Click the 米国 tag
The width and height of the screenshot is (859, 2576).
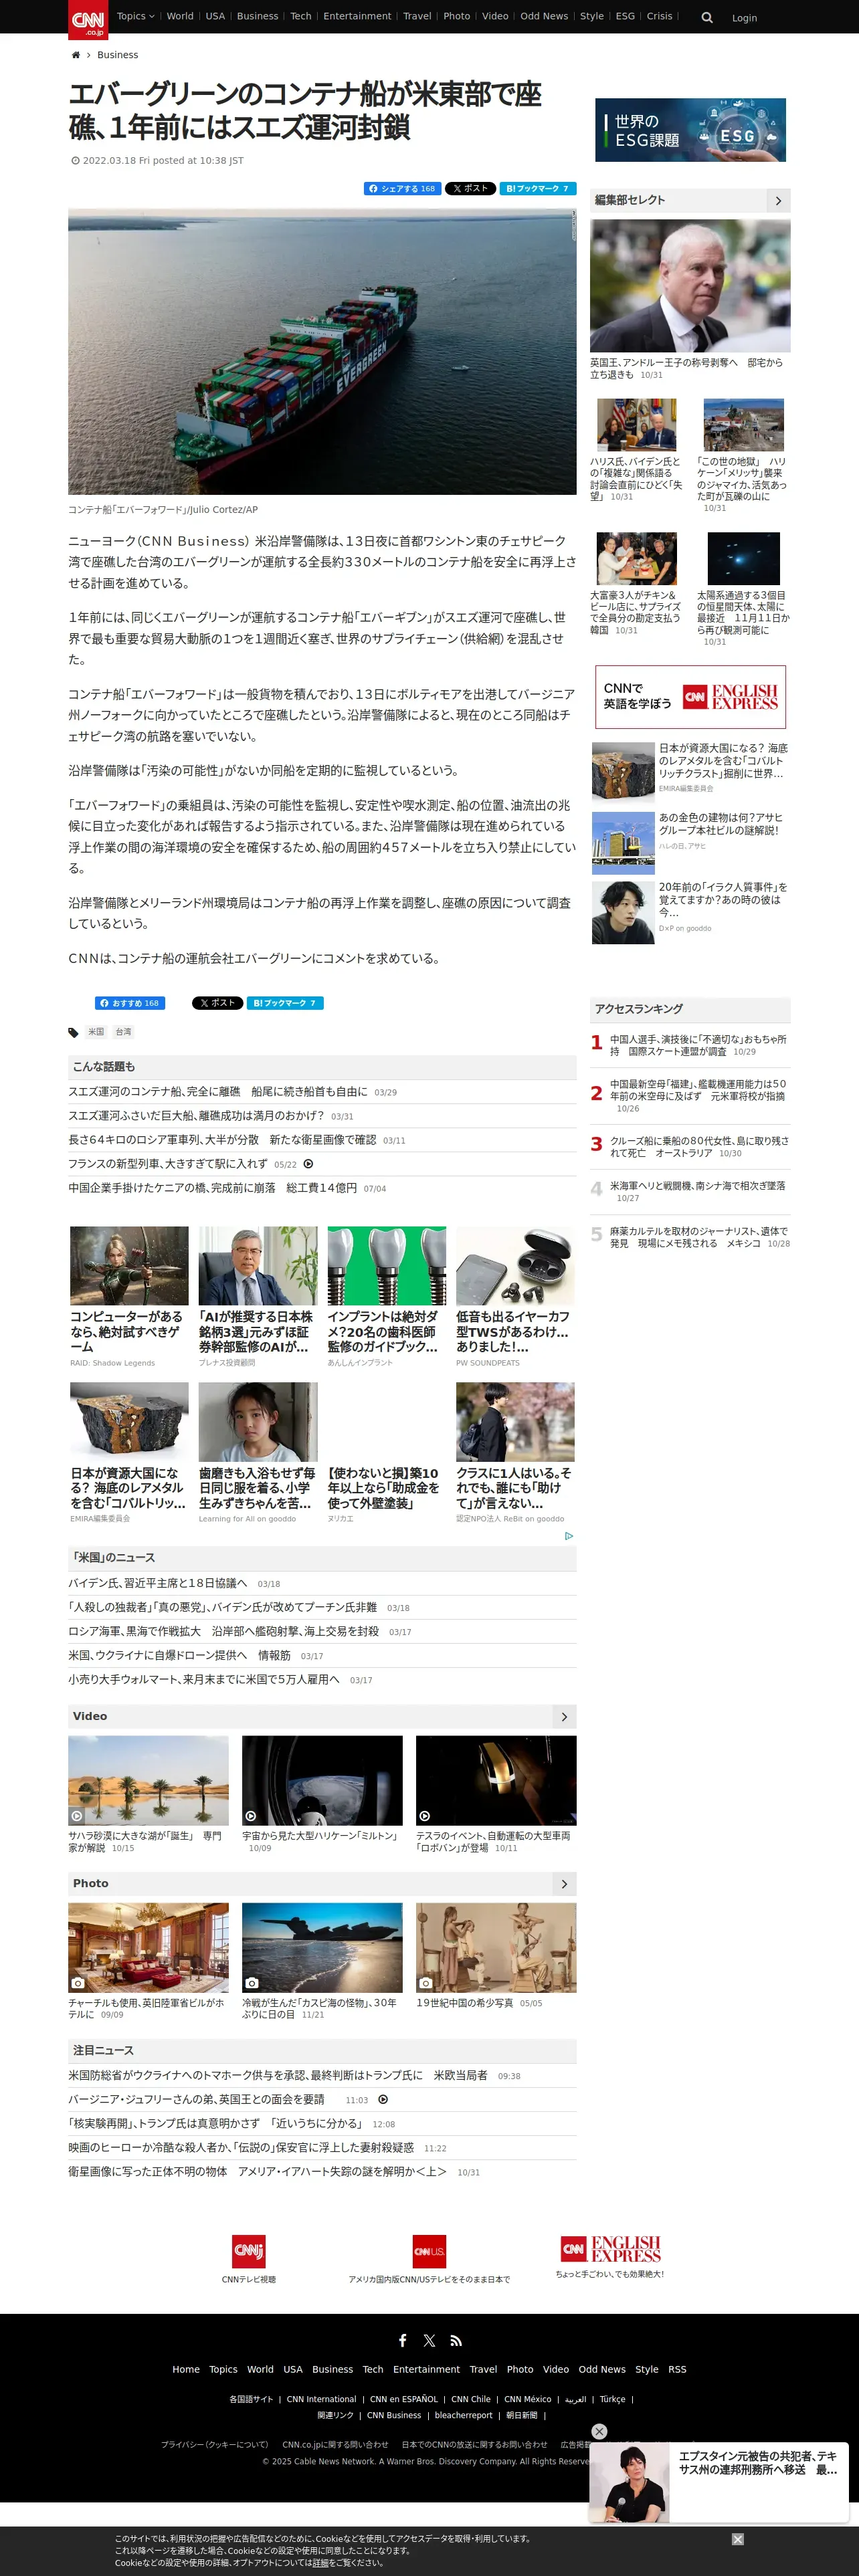(x=96, y=1032)
